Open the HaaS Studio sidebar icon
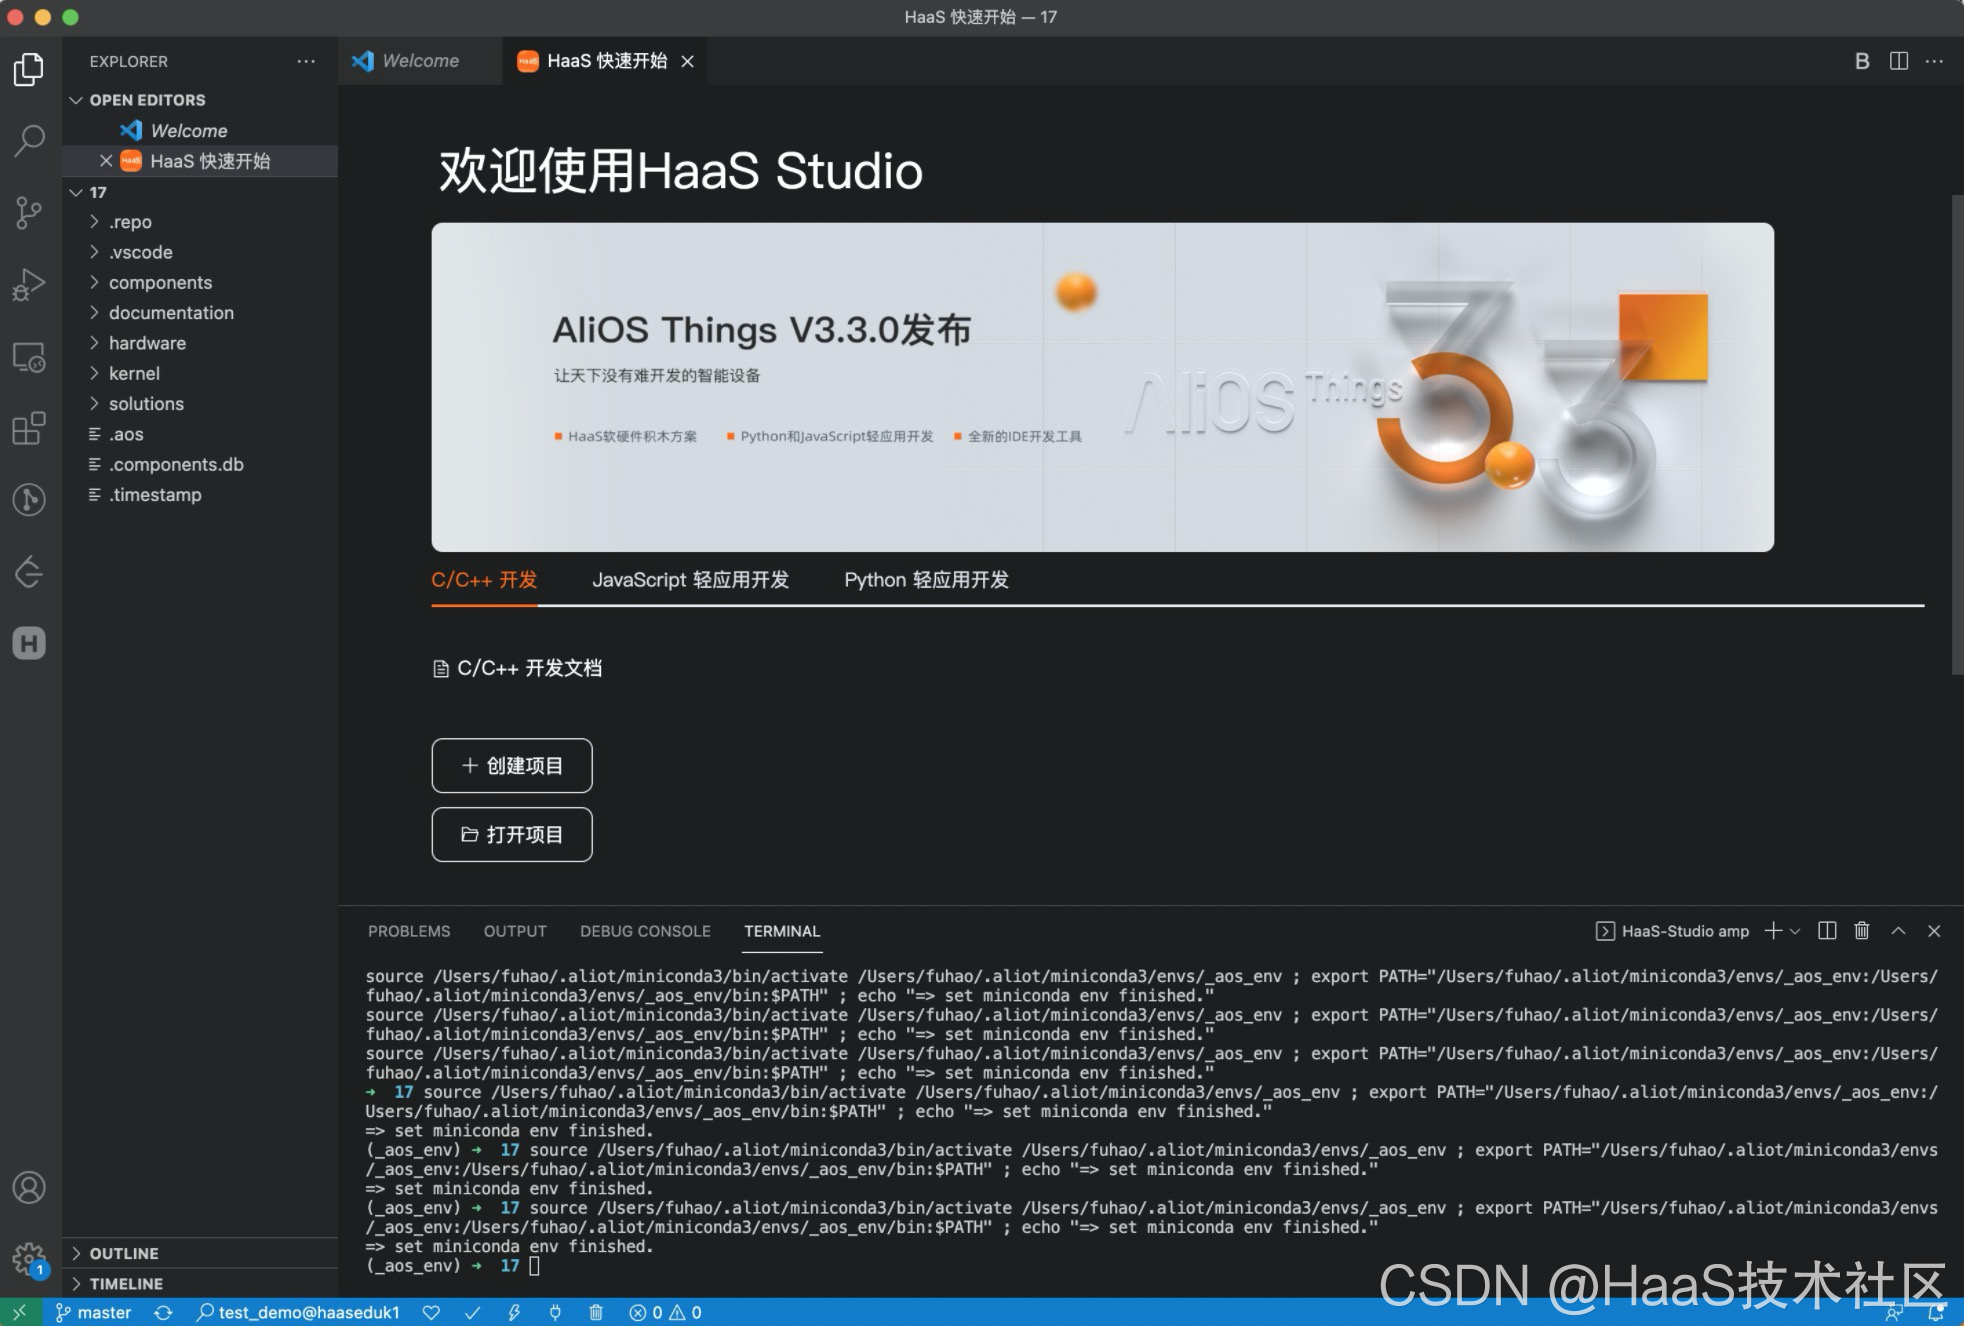Screen dimensions: 1964x1326 point(29,643)
